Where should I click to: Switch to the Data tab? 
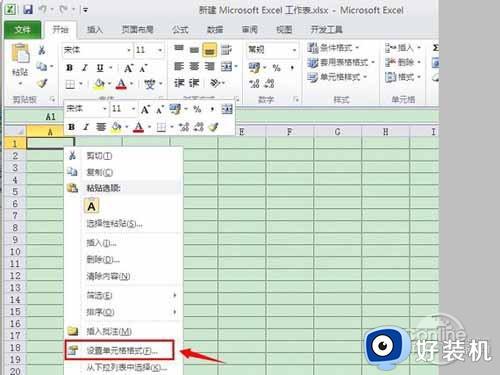(215, 30)
